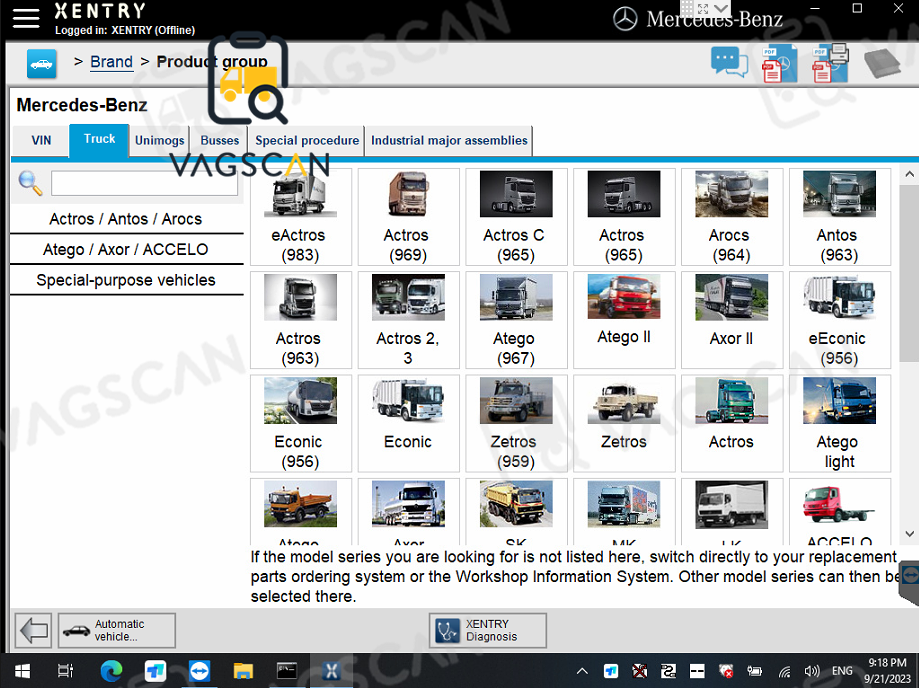919x688 pixels.
Task: Click the taskbar clock and date
Action: coord(887,671)
